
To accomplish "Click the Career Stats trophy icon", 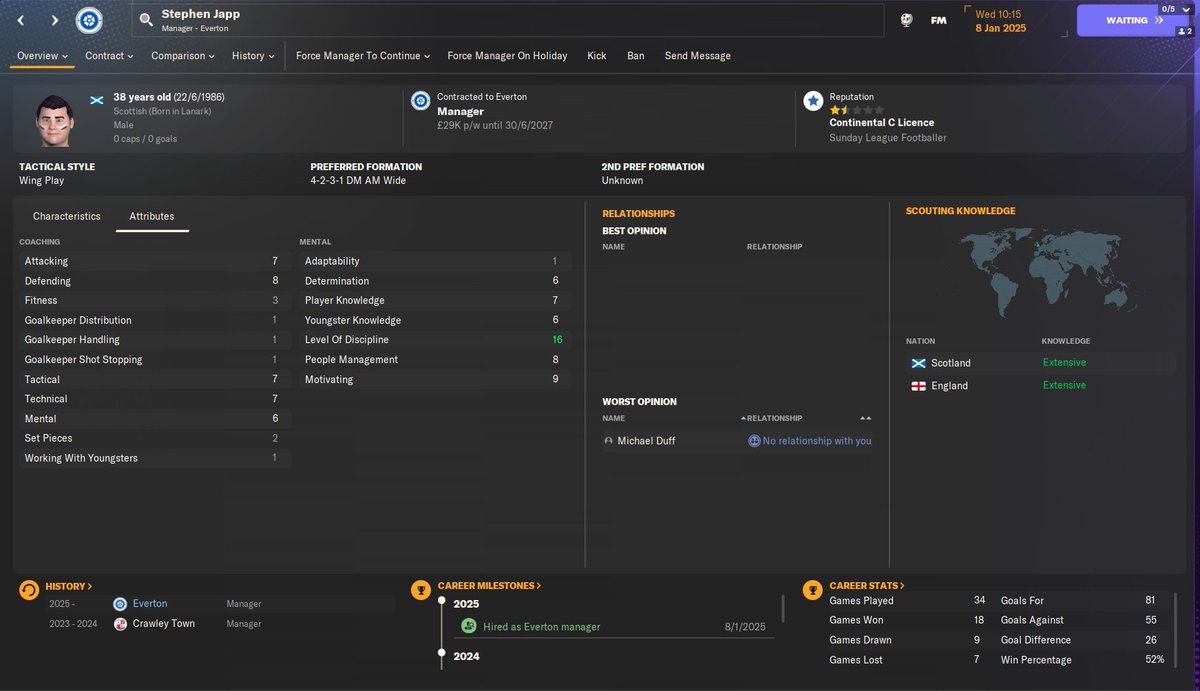I will click(x=813, y=591).
